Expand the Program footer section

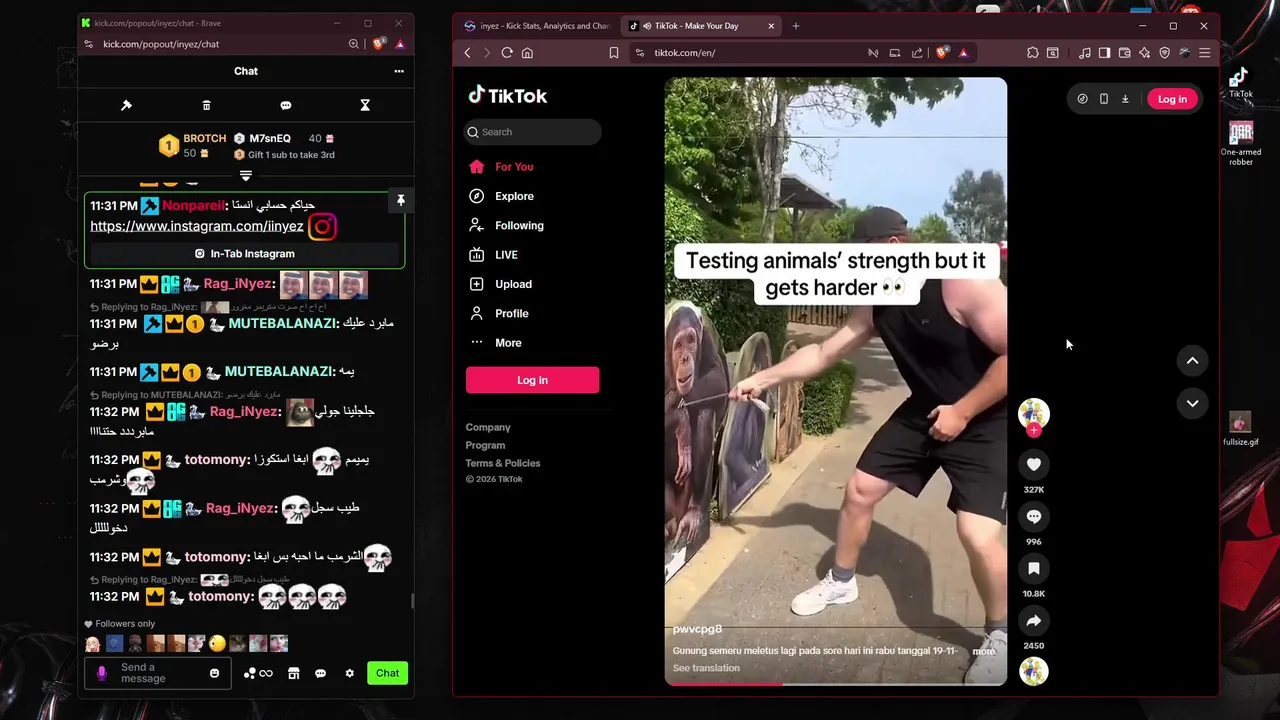pos(485,445)
